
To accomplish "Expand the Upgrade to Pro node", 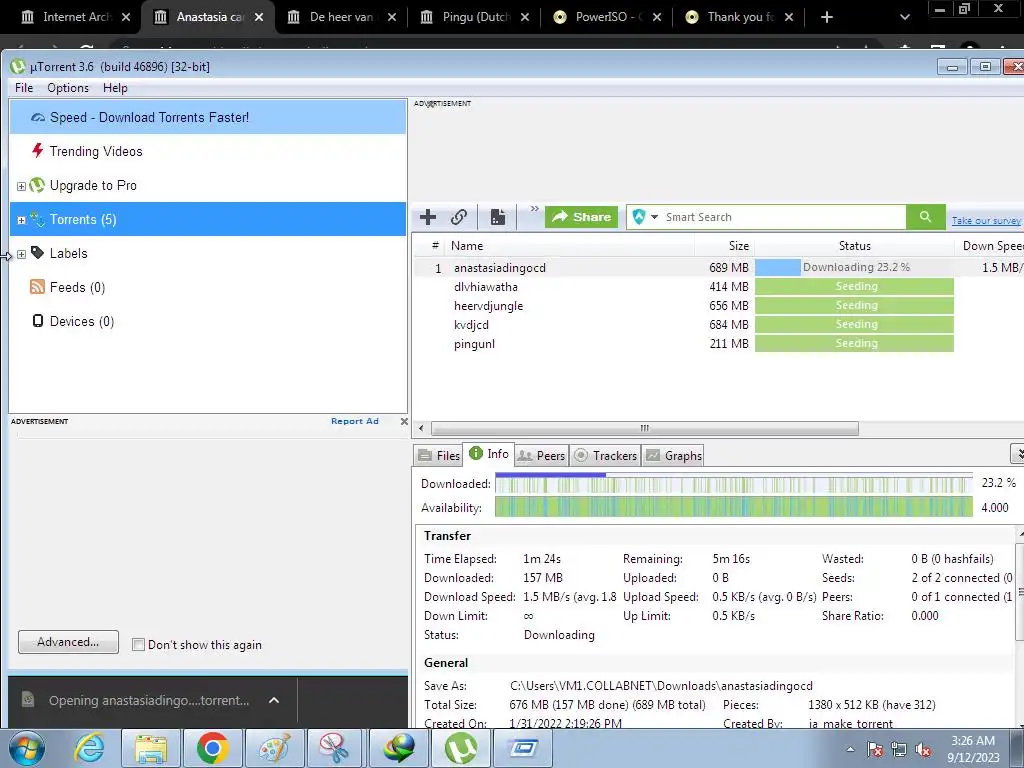I will pyautogui.click(x=21, y=186).
